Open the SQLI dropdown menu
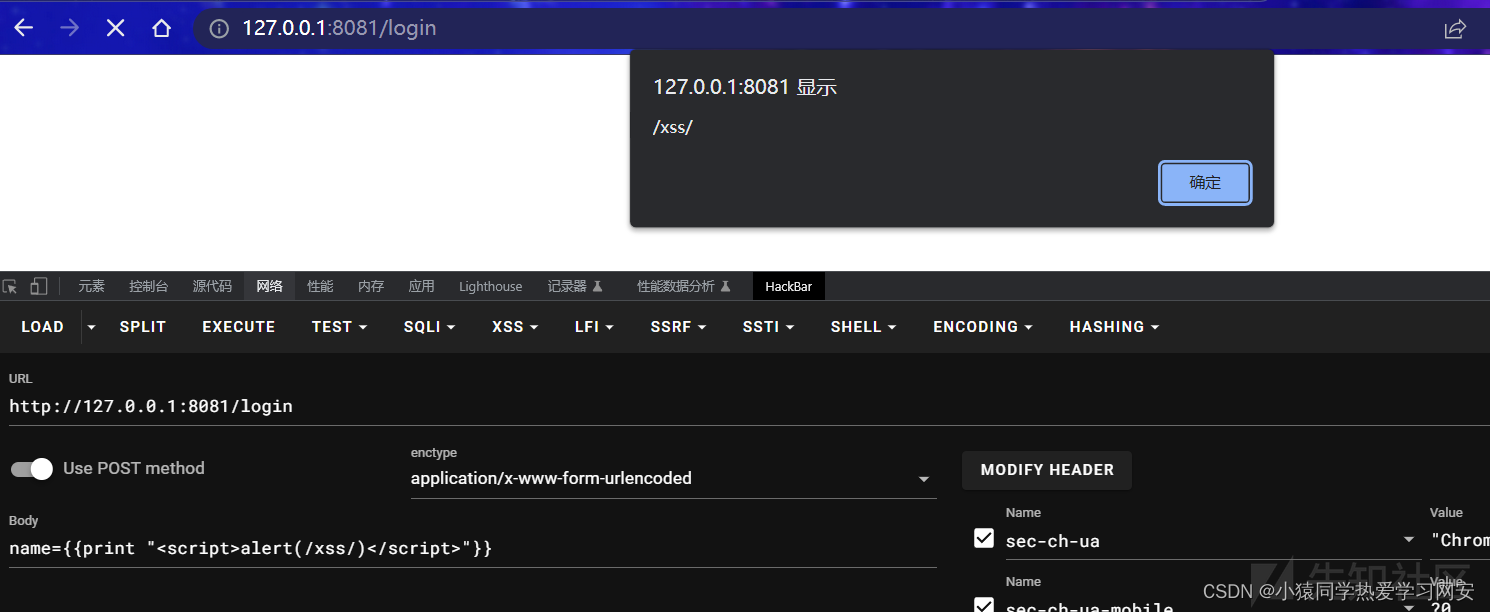This screenshot has height=612, width=1490. coord(430,327)
